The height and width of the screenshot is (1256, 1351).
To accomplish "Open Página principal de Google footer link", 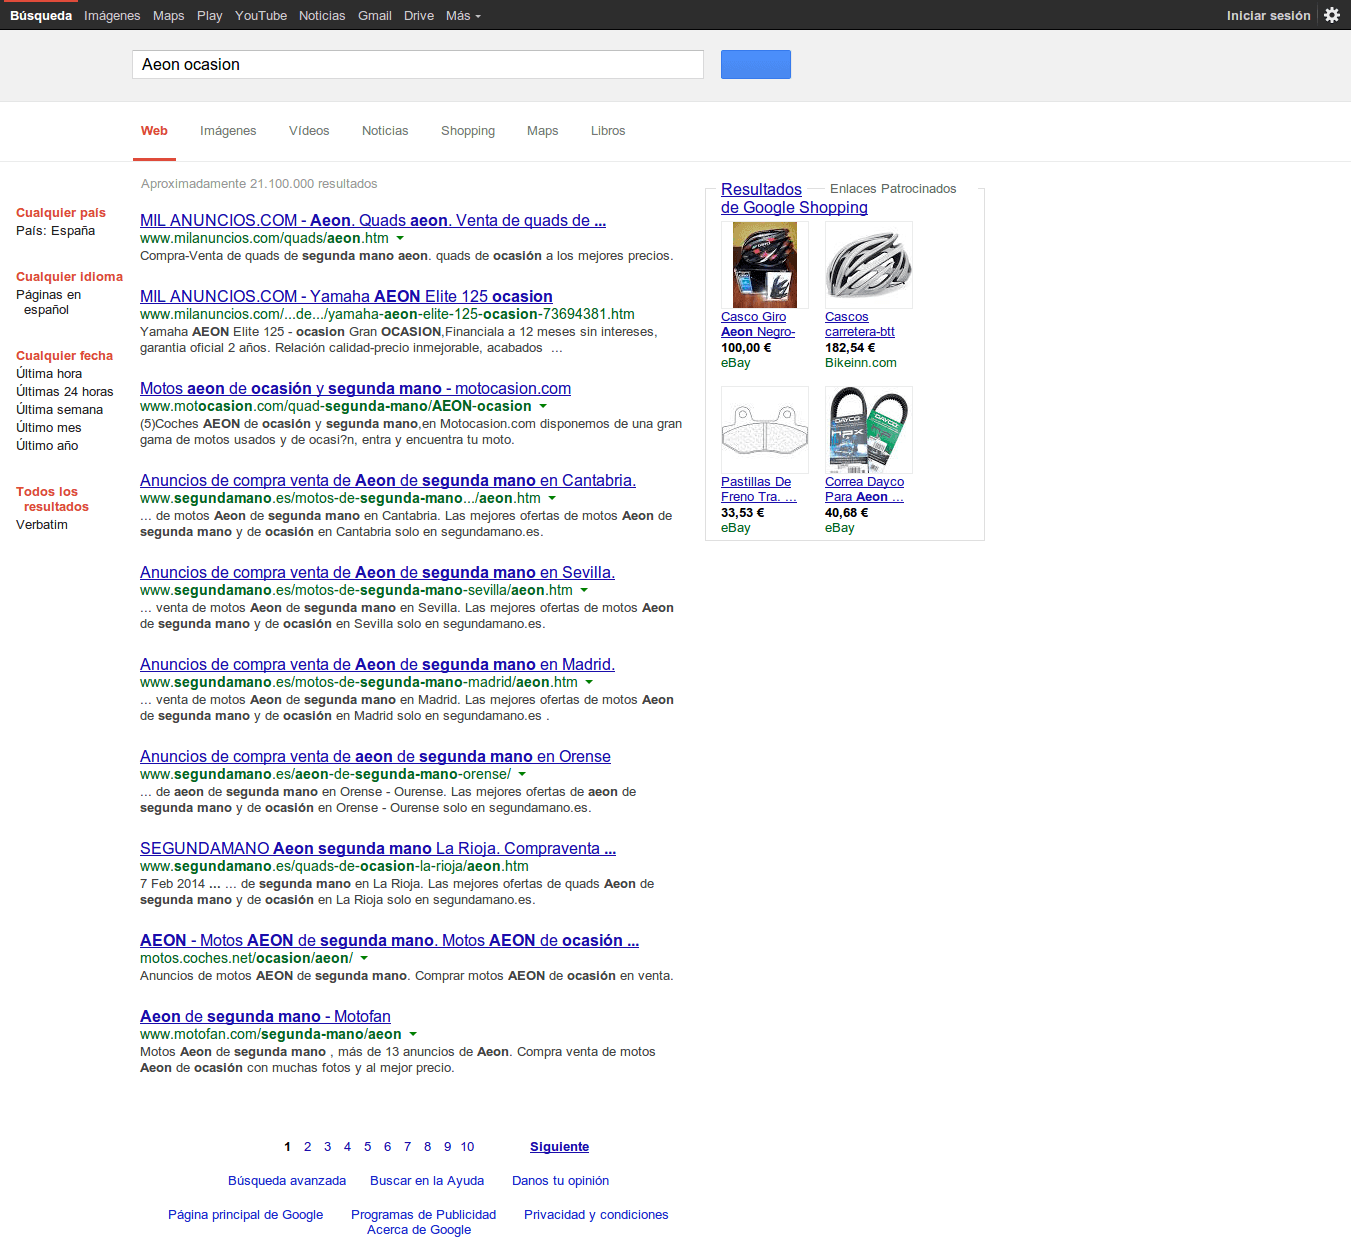I will (245, 1215).
